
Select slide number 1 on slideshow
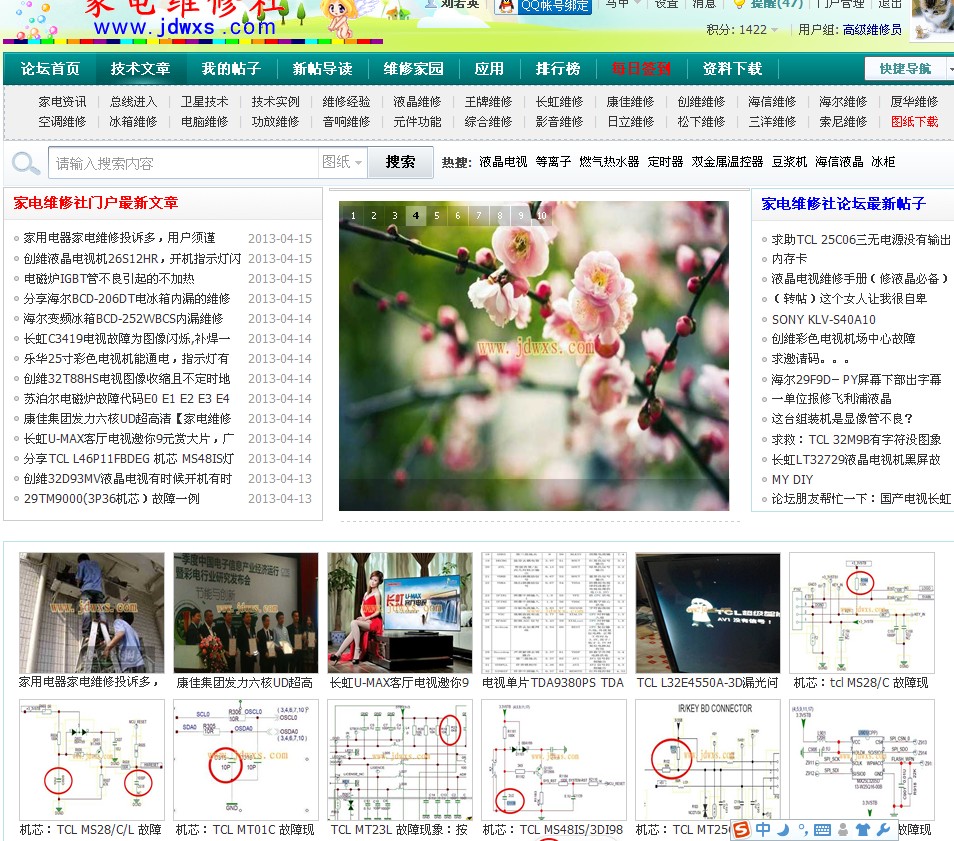353,215
